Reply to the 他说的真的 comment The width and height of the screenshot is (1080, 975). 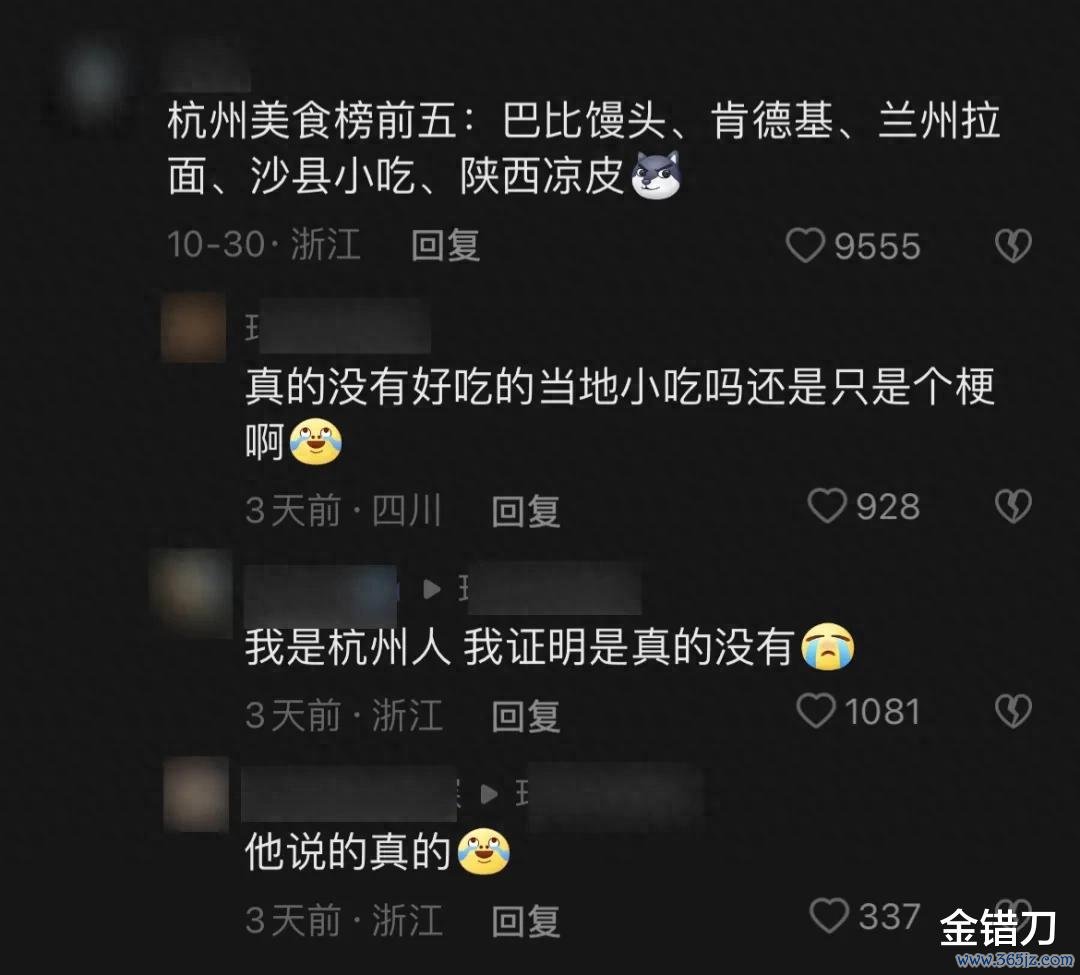[526, 921]
